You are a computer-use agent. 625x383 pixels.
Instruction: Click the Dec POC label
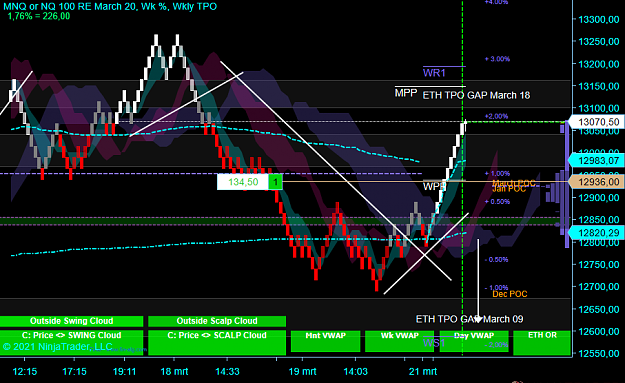click(510, 294)
